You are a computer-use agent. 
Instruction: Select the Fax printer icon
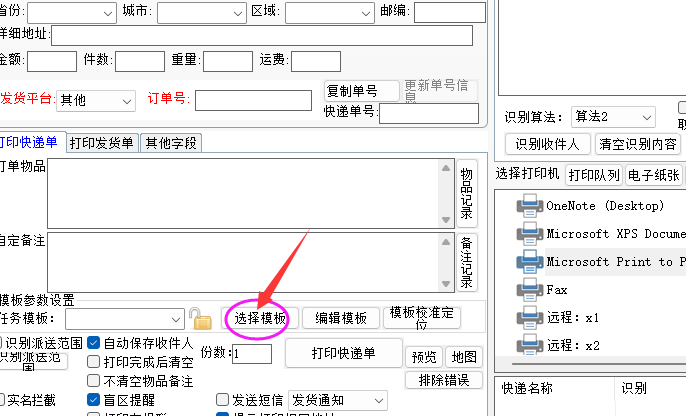coord(529,290)
